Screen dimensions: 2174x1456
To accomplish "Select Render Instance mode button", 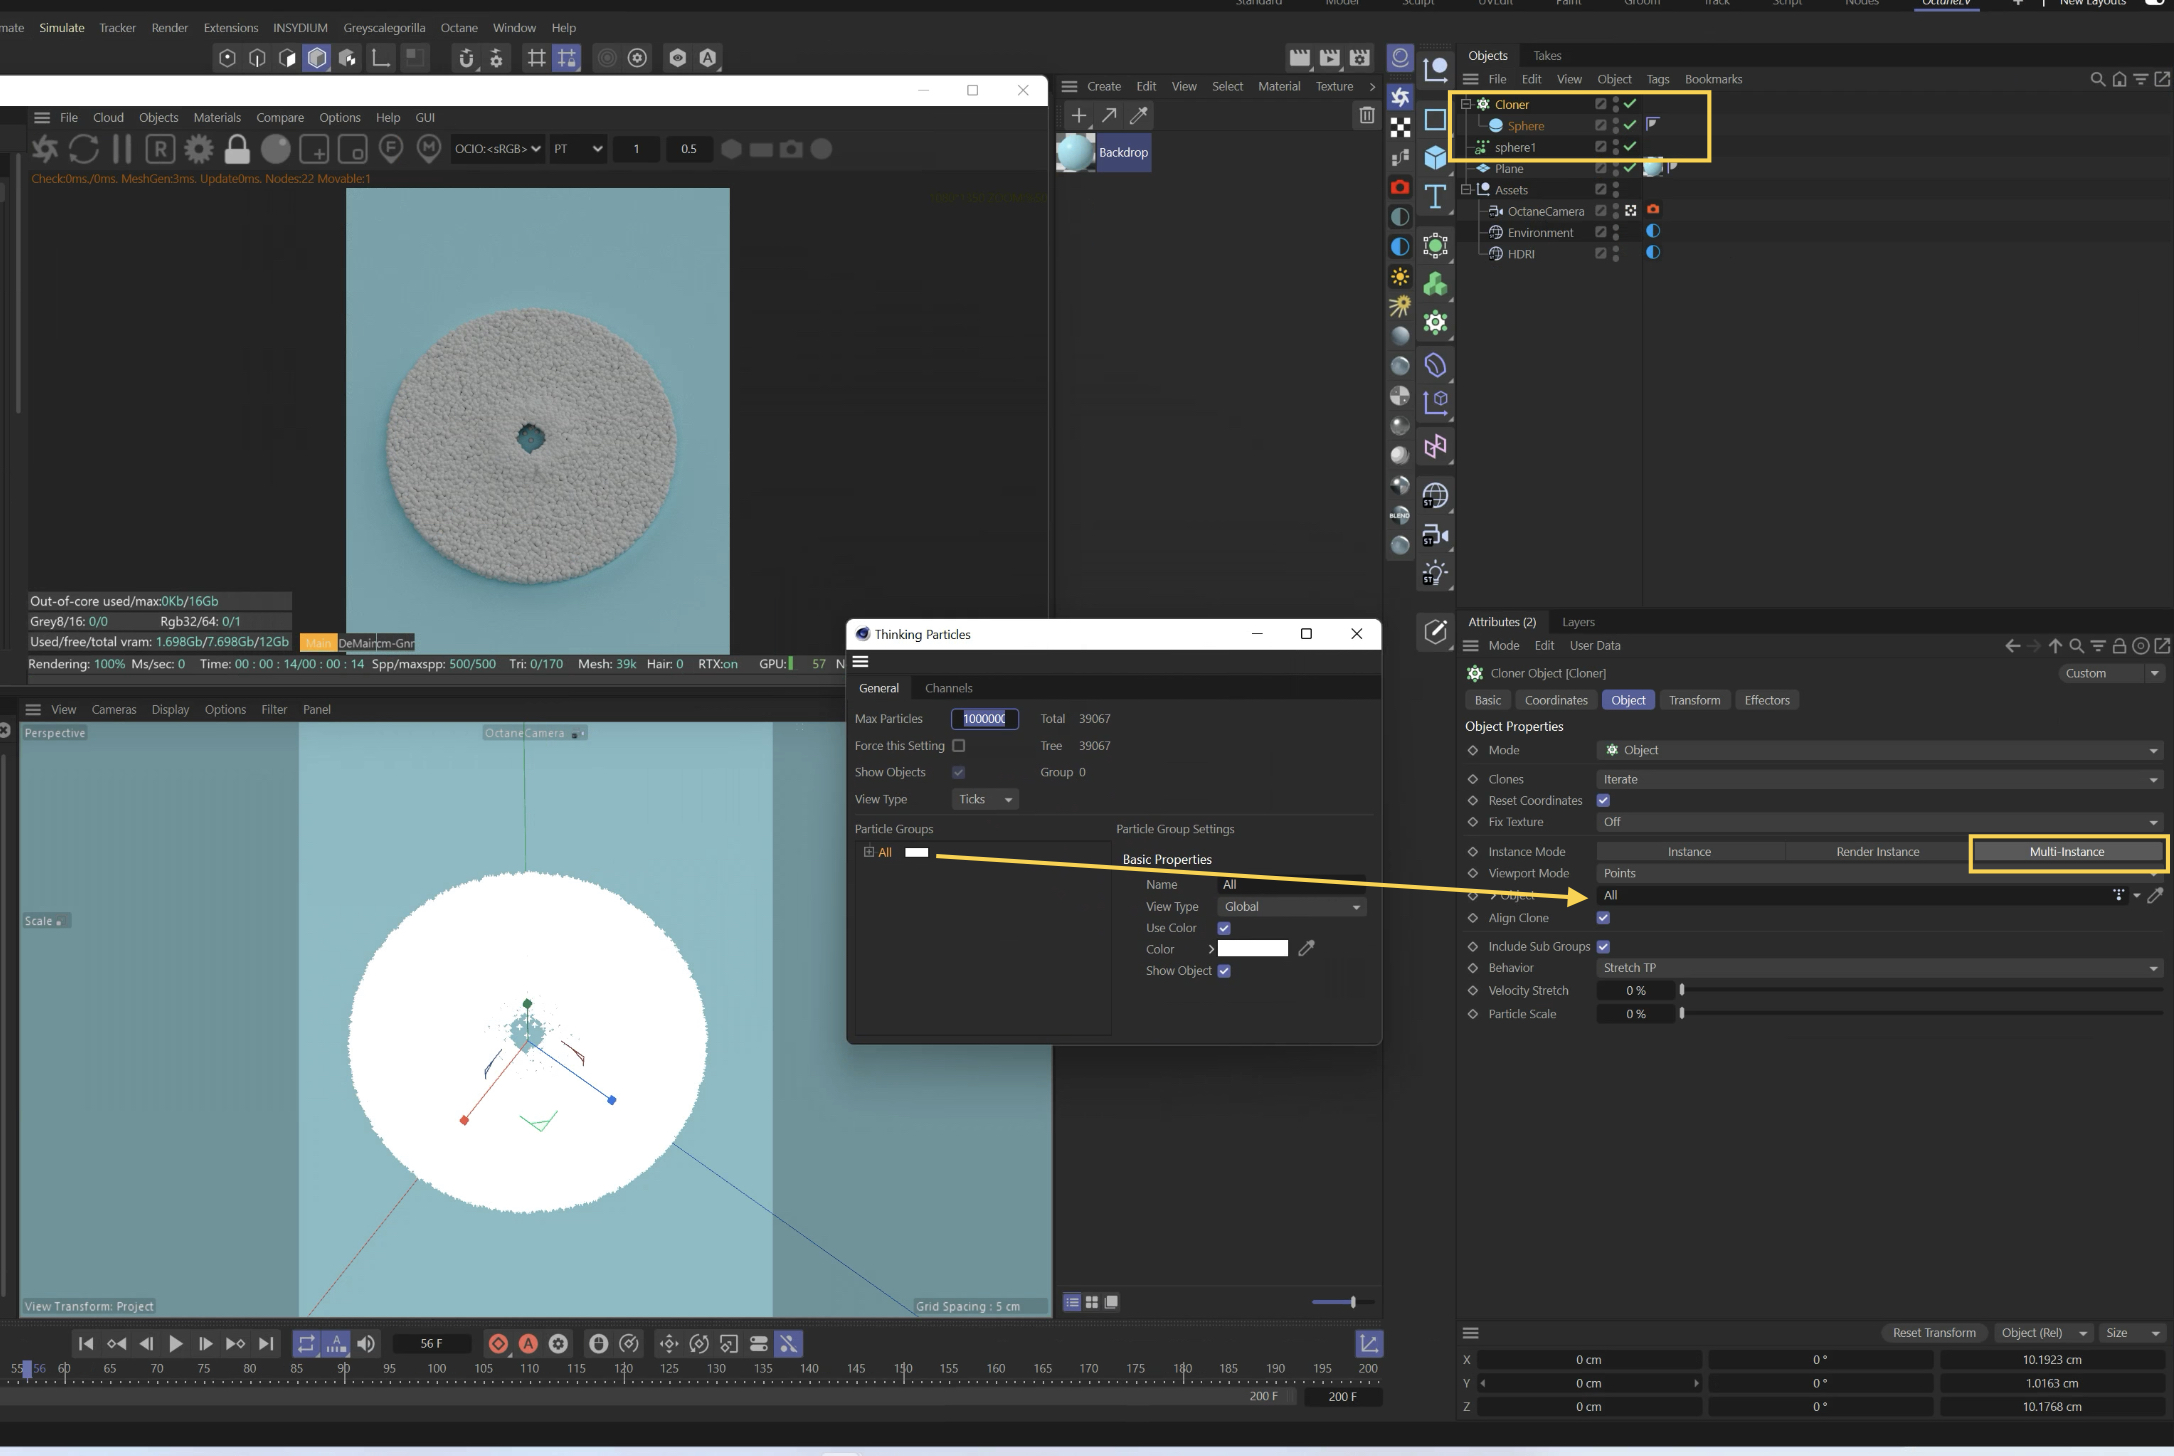I will coord(1877,851).
